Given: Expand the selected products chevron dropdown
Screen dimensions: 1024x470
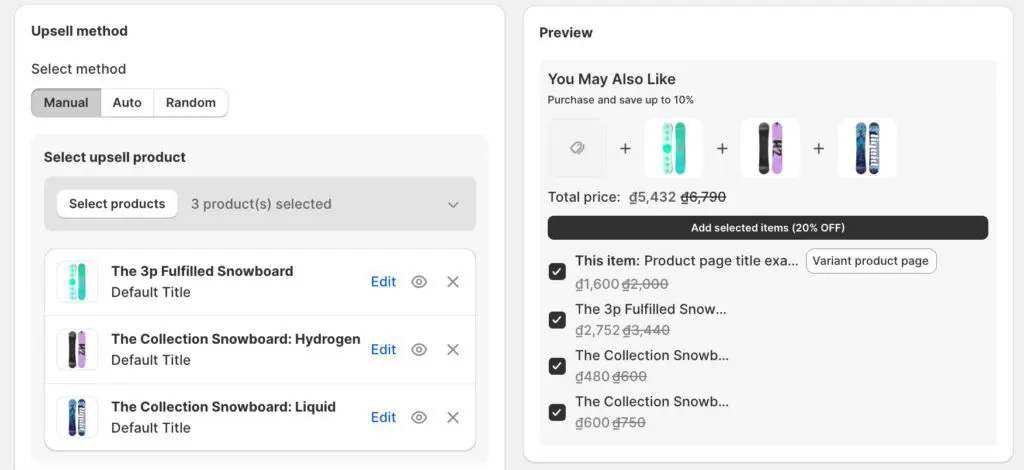Looking at the screenshot, I should click(x=453, y=205).
